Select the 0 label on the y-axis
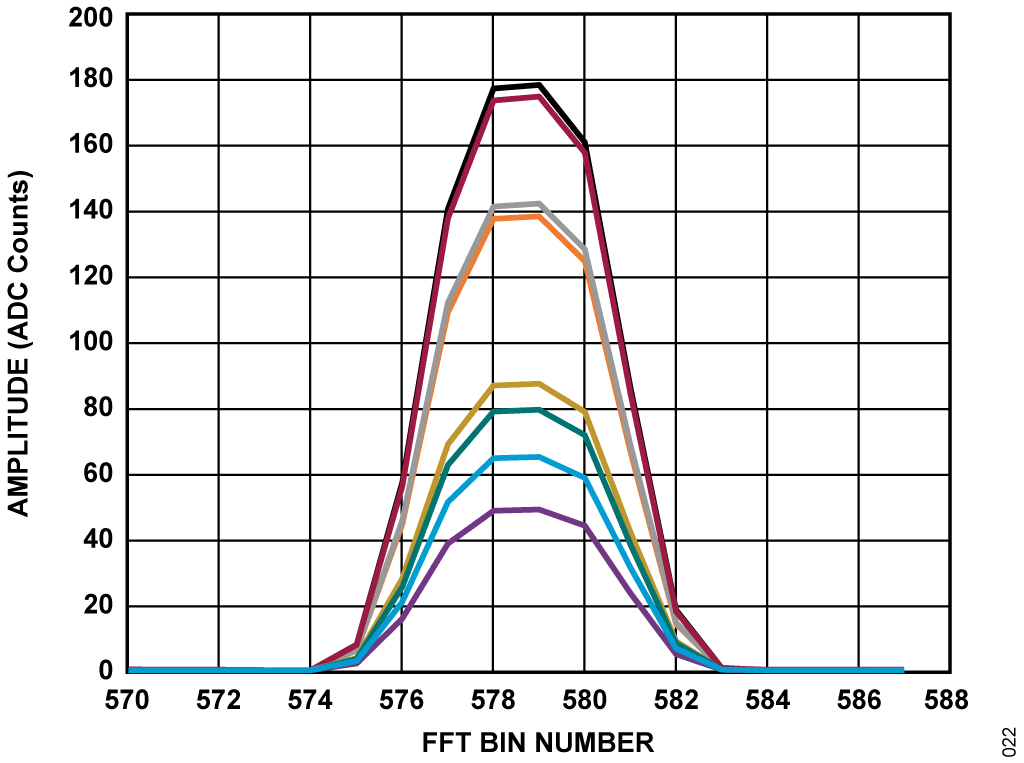The image size is (1024, 763). (x=104, y=670)
